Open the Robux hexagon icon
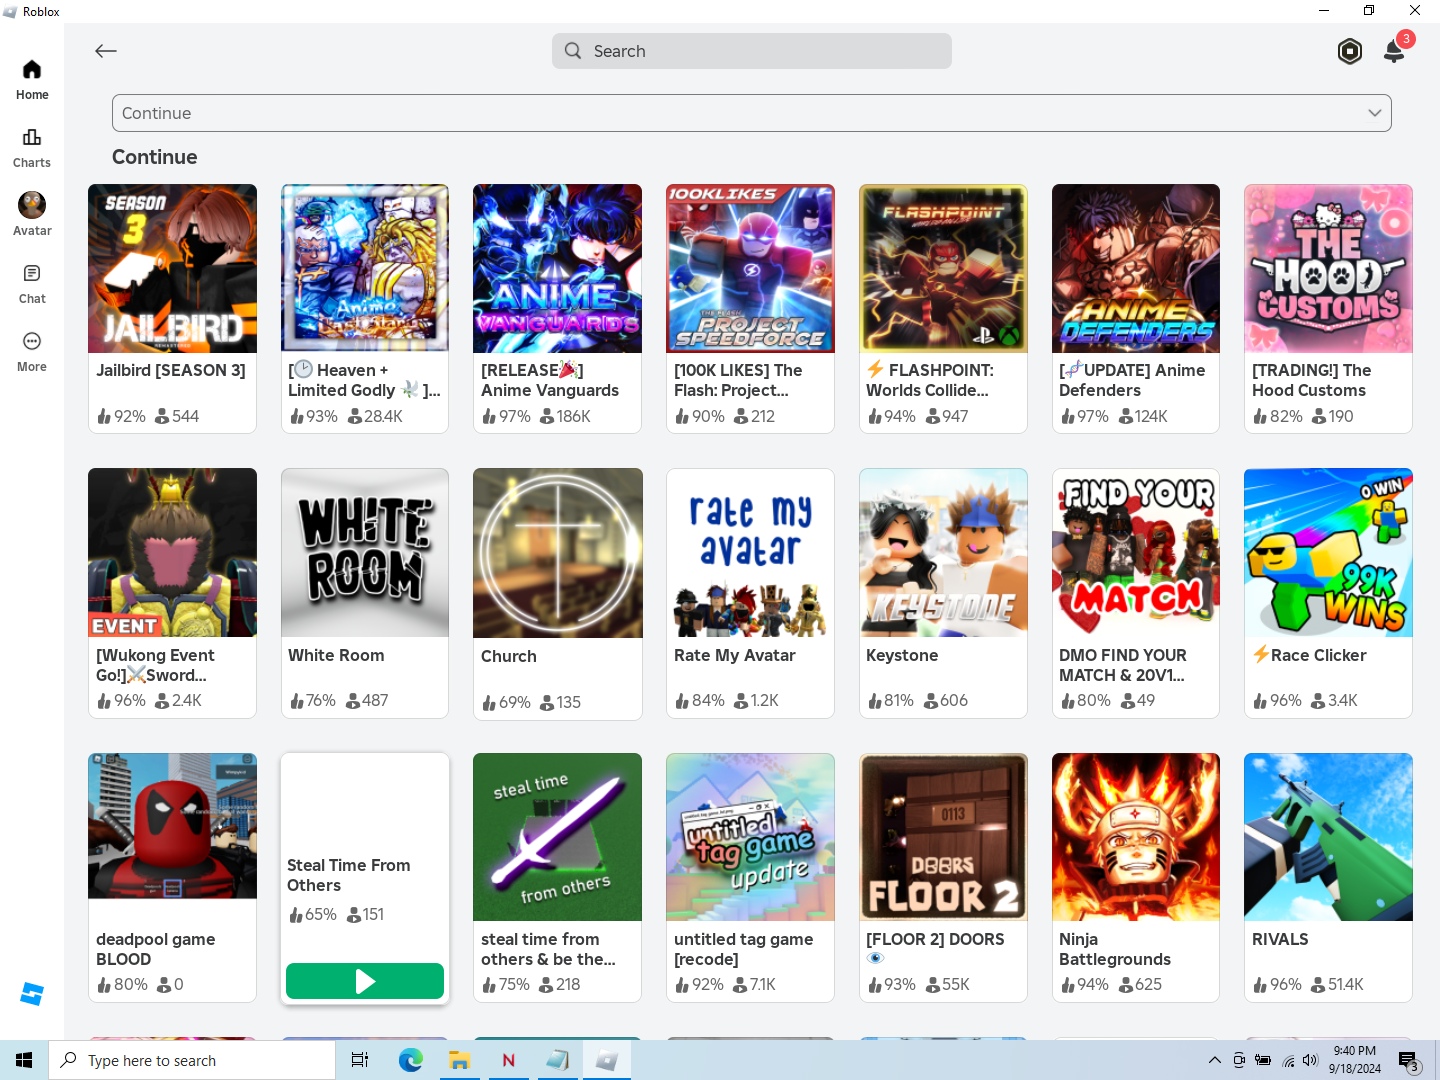The image size is (1440, 1080). (1350, 51)
